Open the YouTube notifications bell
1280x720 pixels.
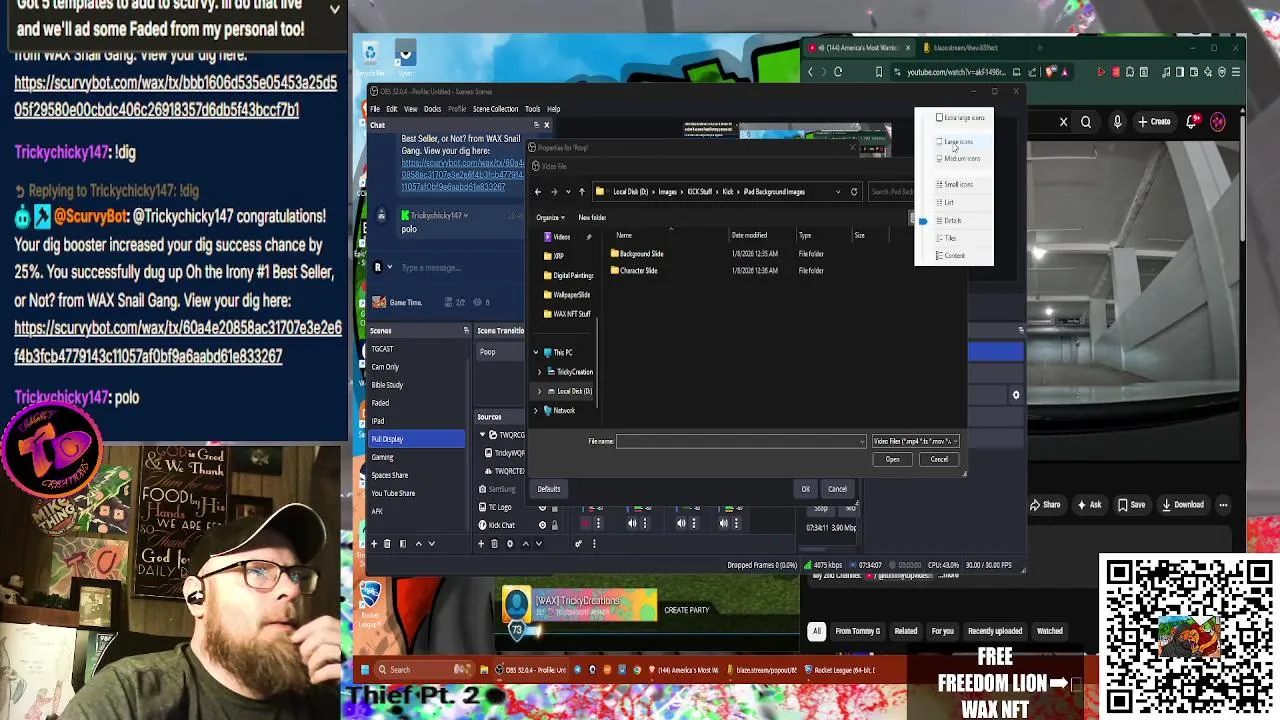1193,122
